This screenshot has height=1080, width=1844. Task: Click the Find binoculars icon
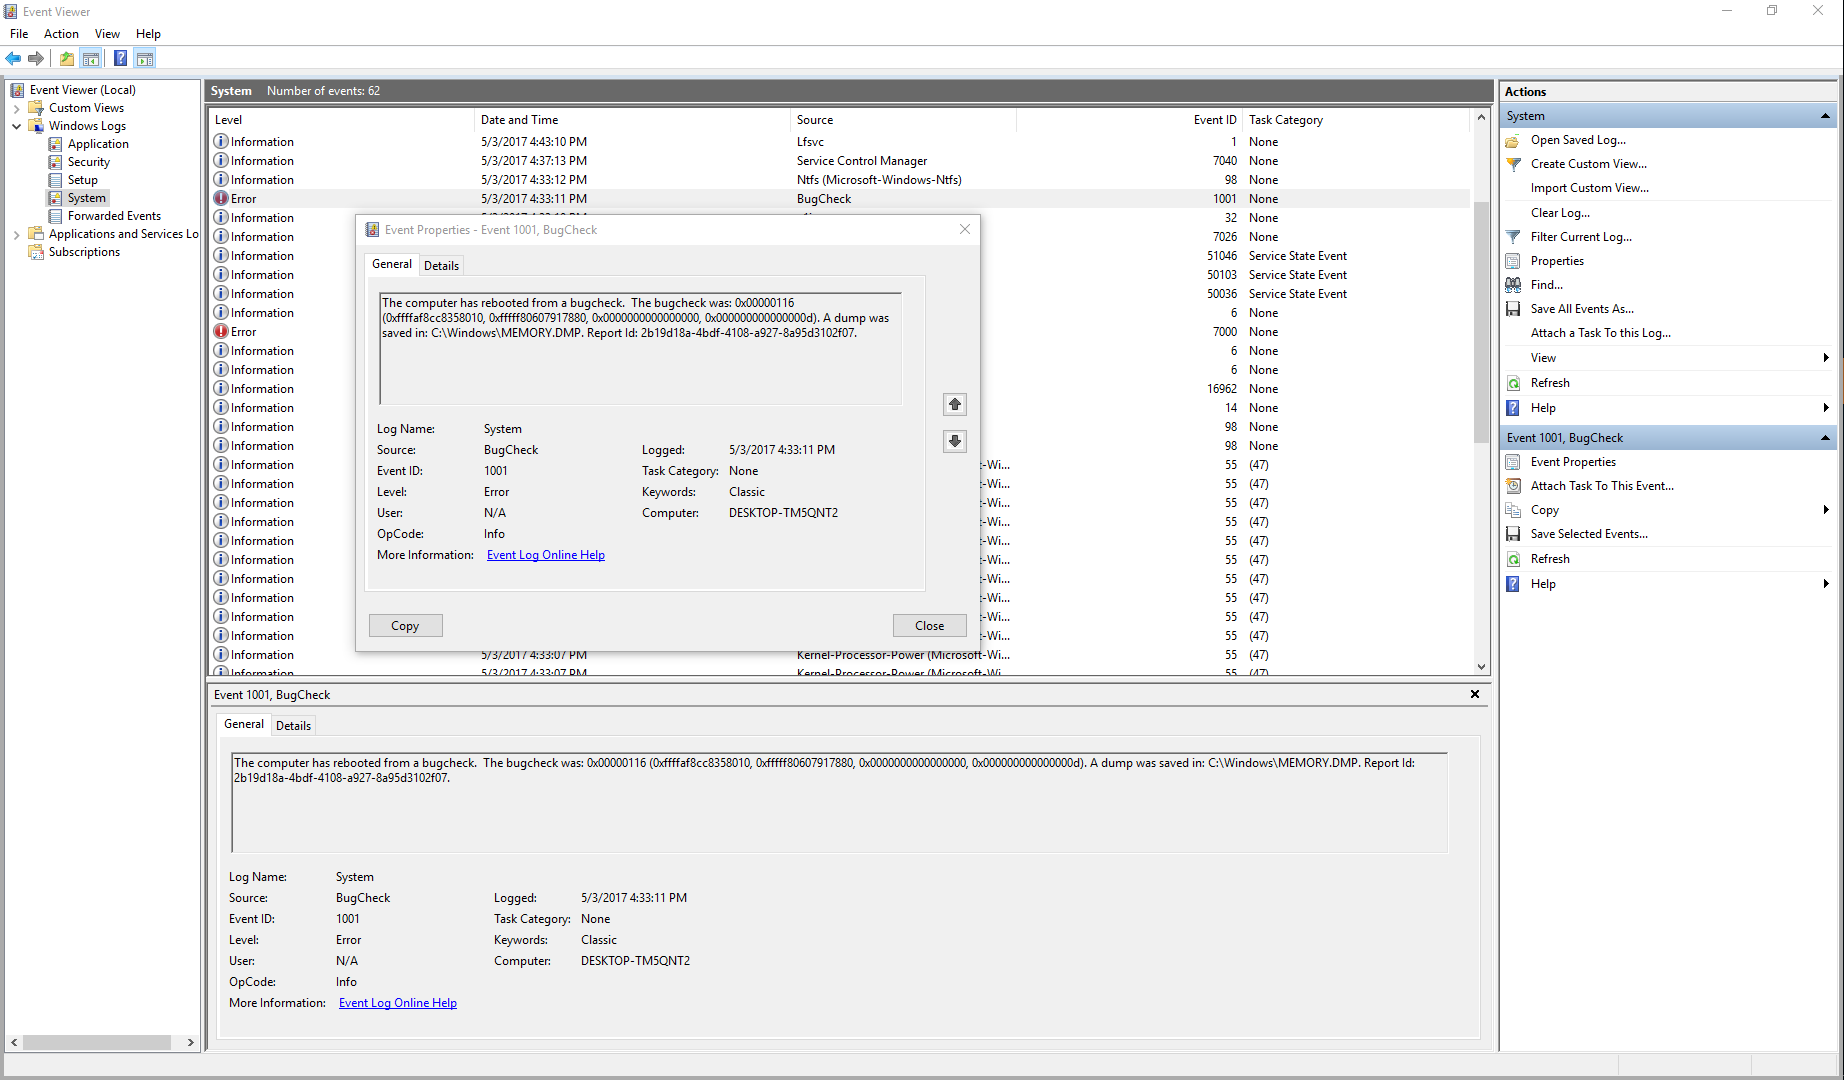tap(1513, 285)
